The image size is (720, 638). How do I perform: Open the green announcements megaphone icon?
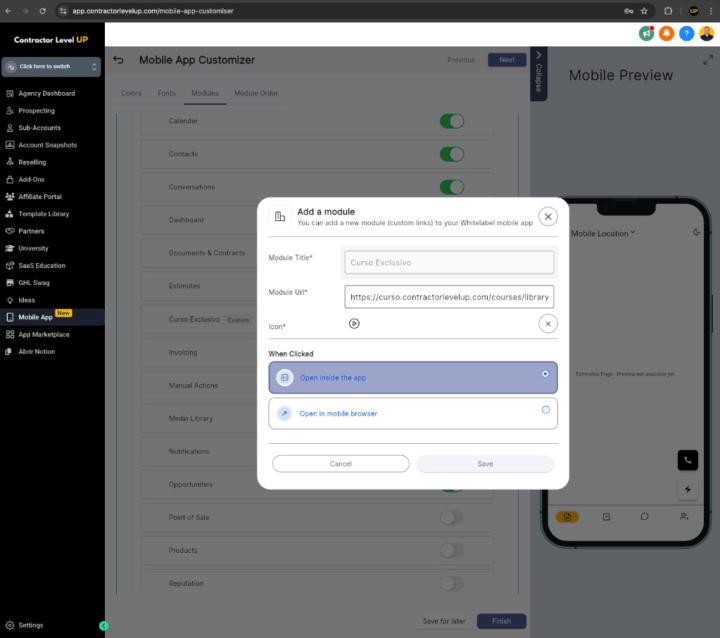coord(646,33)
